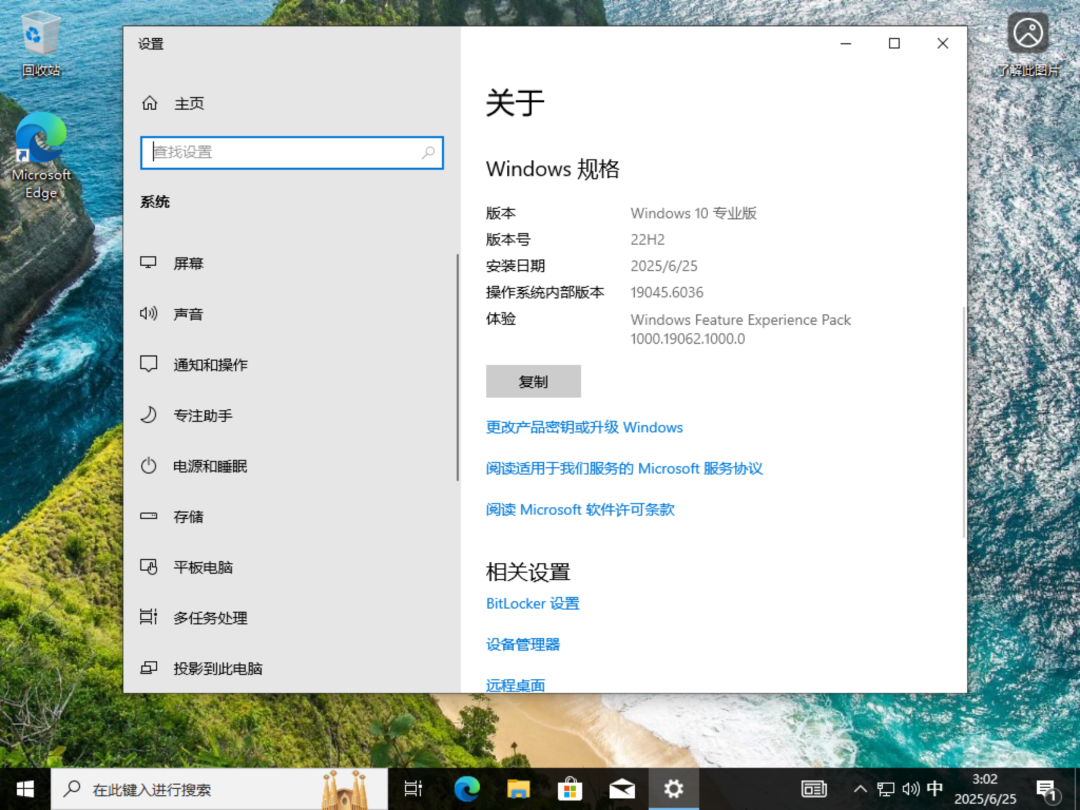
Task: Click the taskbar search box 在此键入进行搜索
Action: (219, 789)
